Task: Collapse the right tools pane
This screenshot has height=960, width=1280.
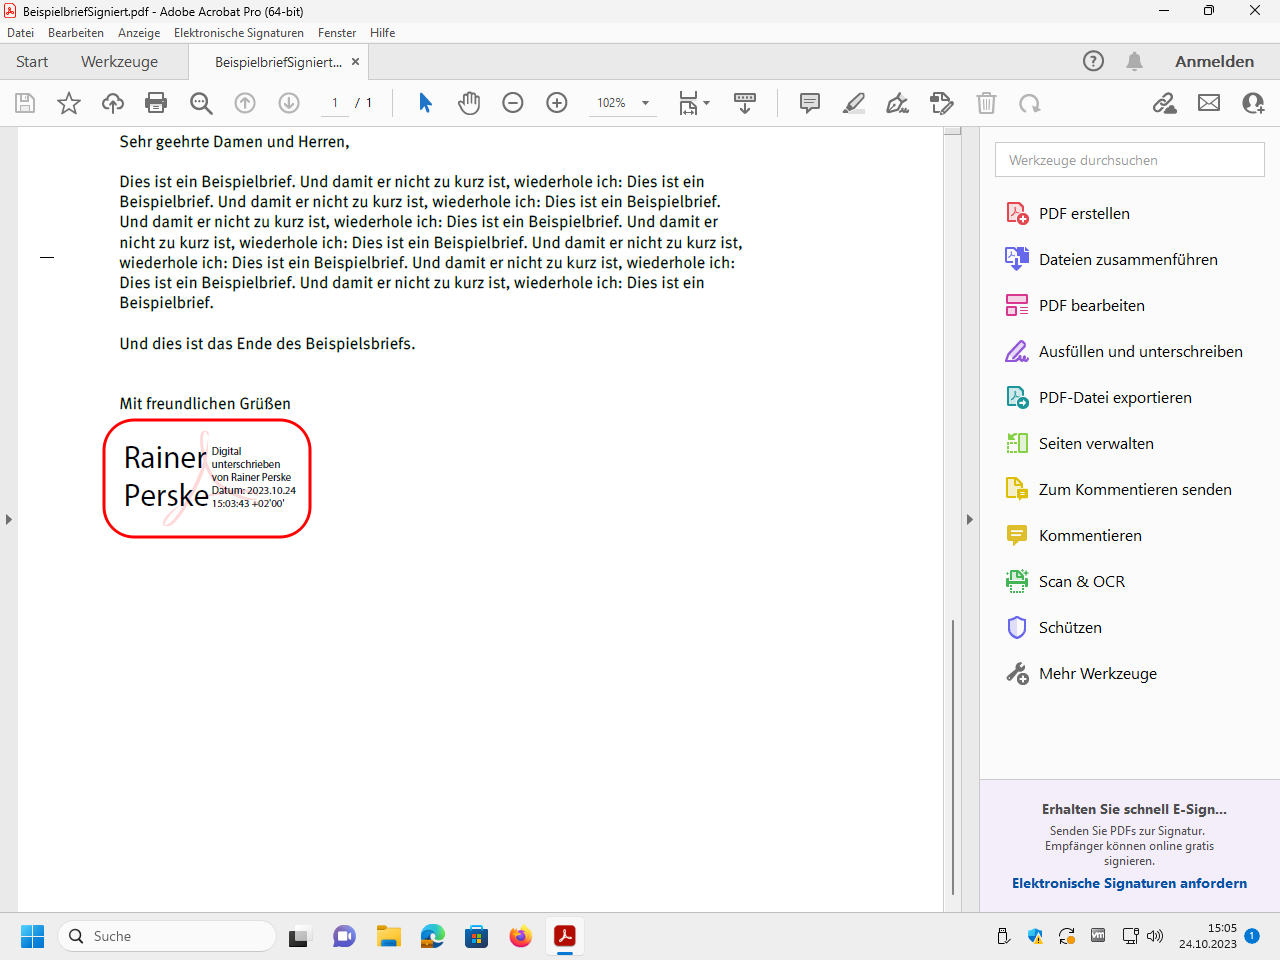Action: [969, 519]
